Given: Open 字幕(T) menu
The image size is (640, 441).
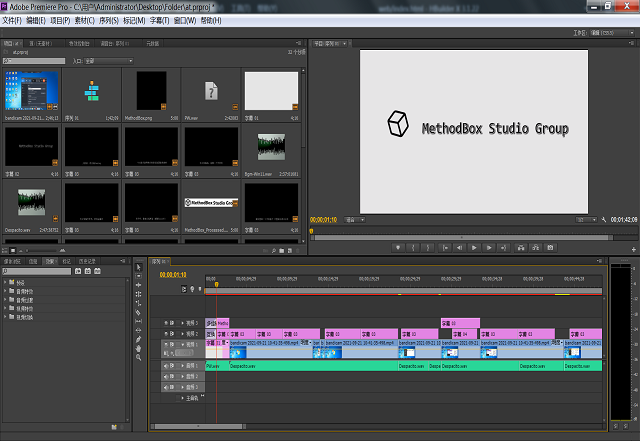Looking at the screenshot, I should click(159, 20).
